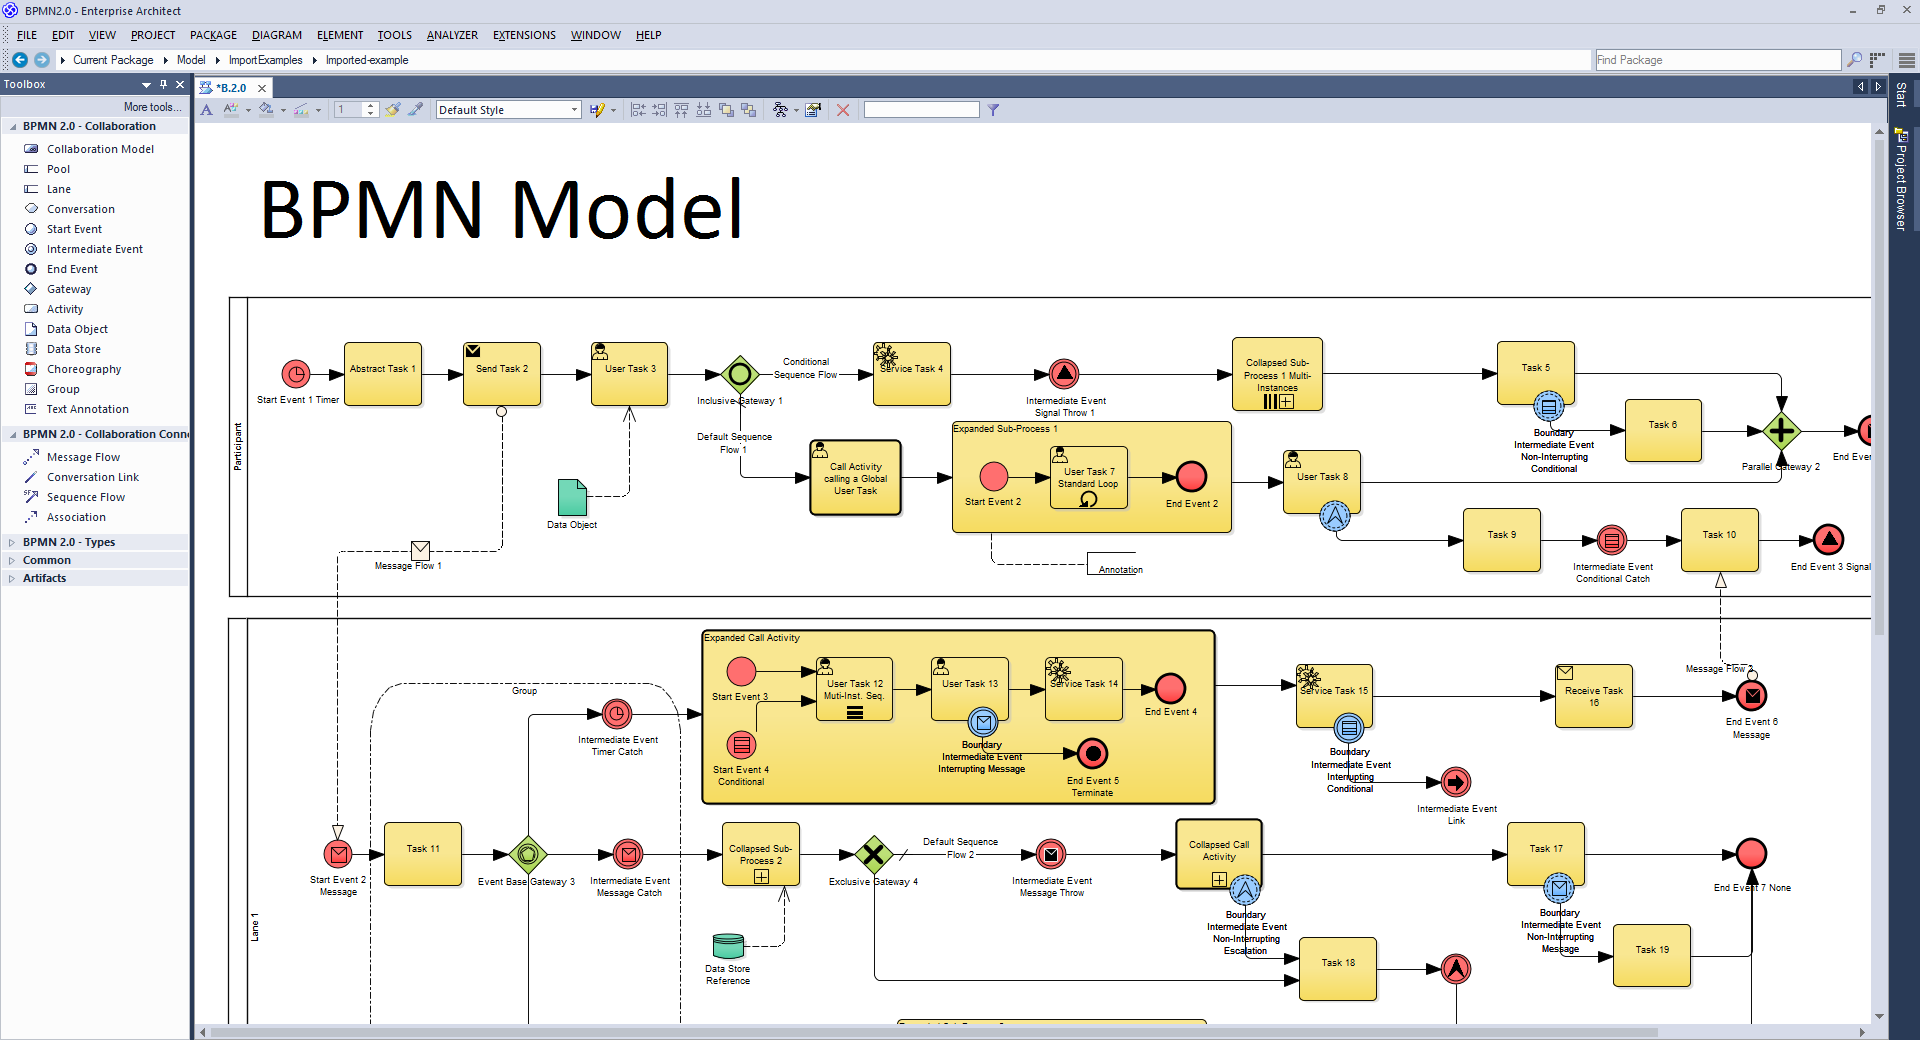Open the Default Style dropdown
Viewport: 1920px width, 1040px height.
coord(508,110)
